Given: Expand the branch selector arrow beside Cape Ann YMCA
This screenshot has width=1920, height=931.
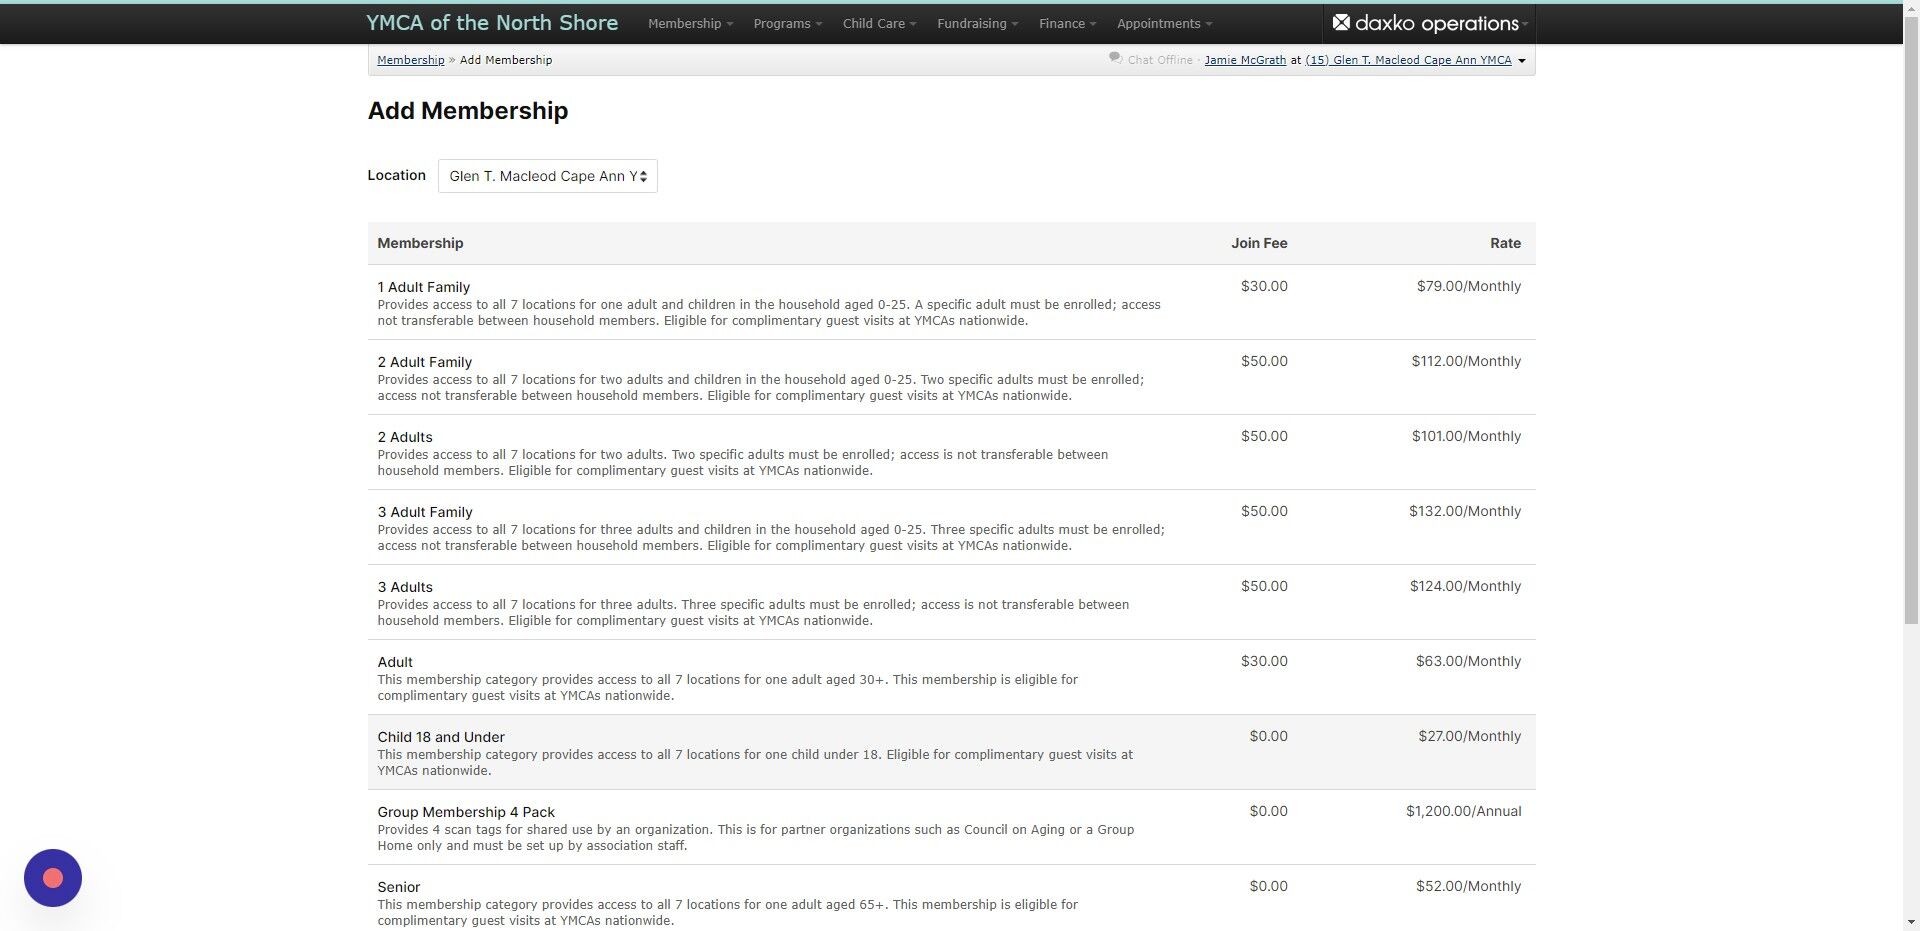Looking at the screenshot, I should (1522, 61).
